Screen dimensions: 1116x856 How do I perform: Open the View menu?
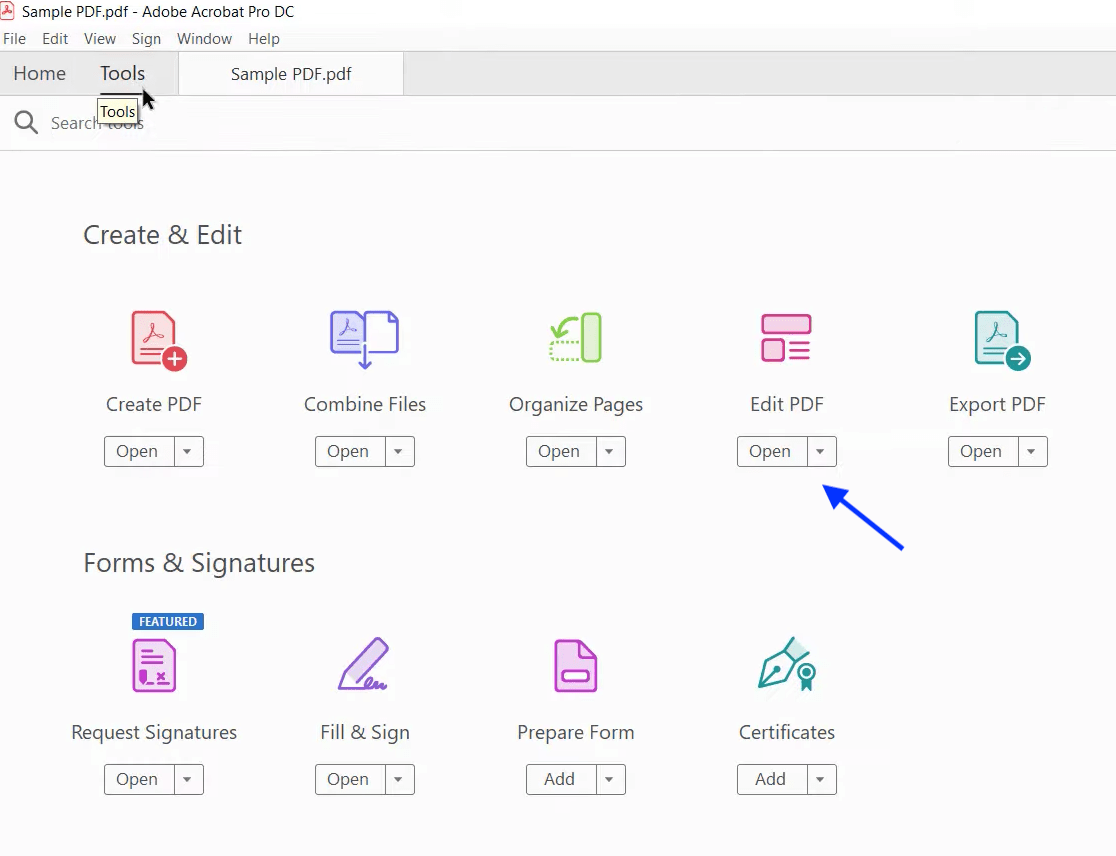tap(100, 38)
